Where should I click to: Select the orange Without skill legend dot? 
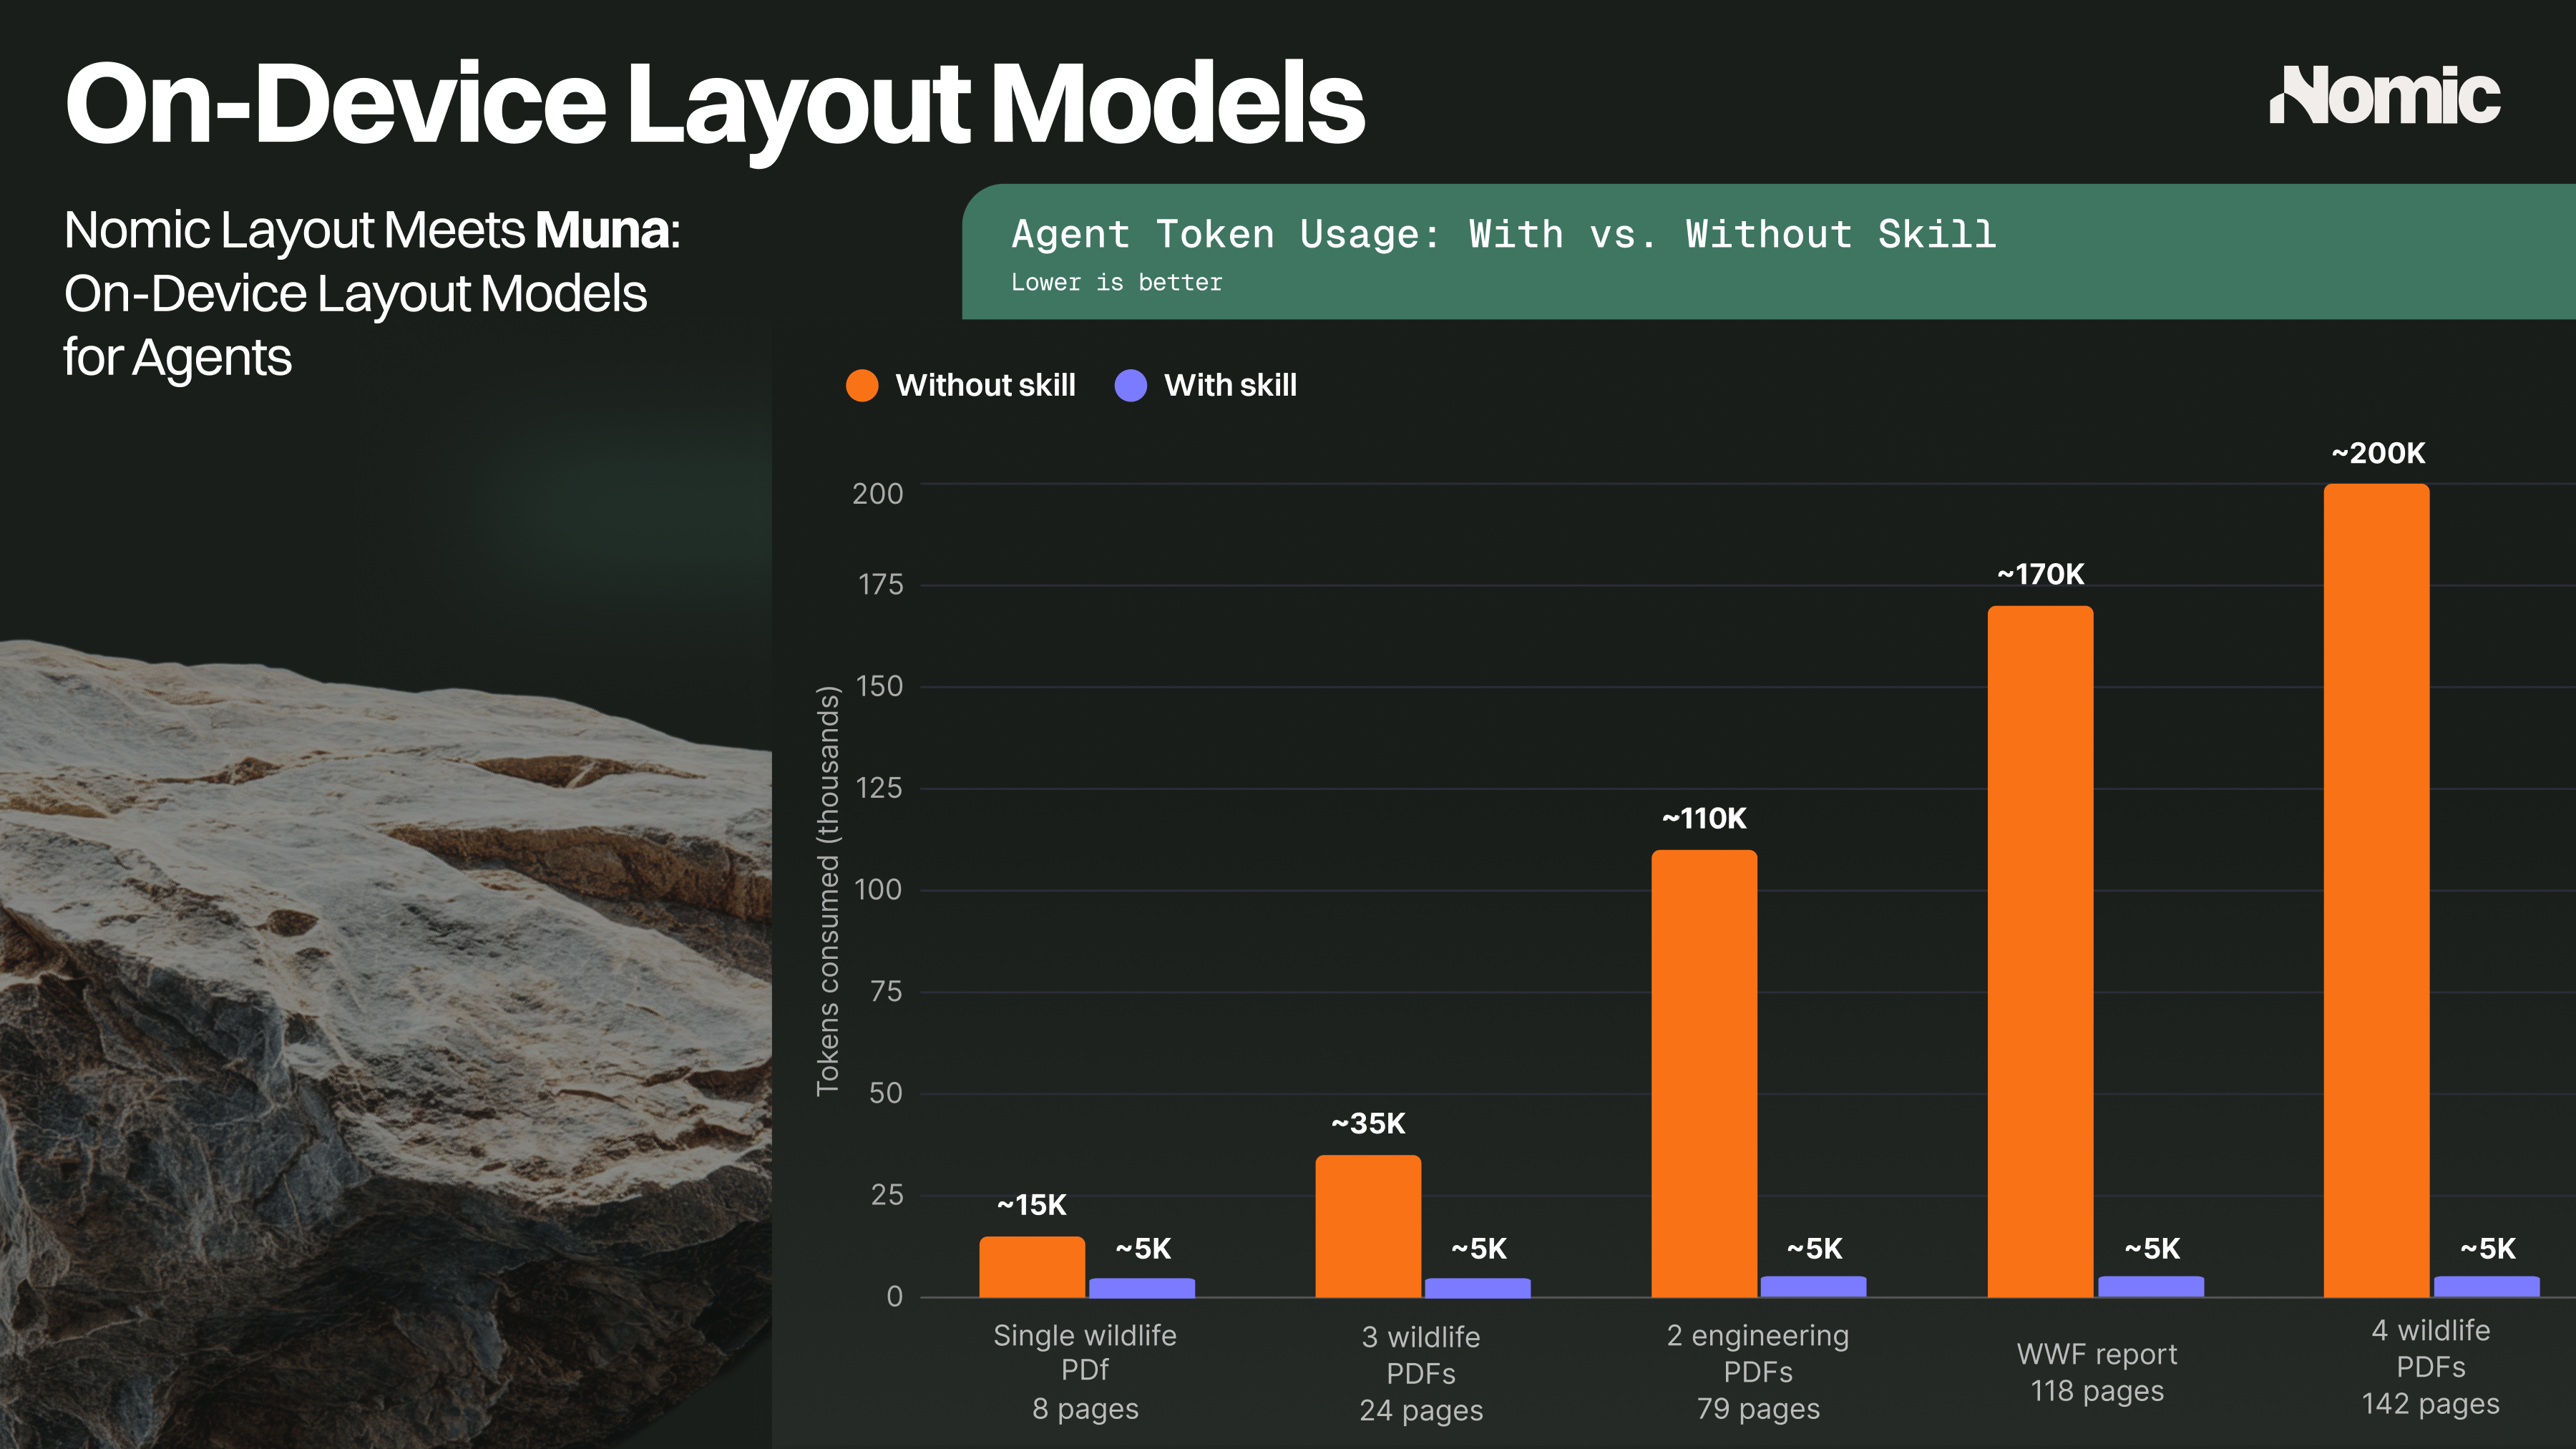coord(862,385)
